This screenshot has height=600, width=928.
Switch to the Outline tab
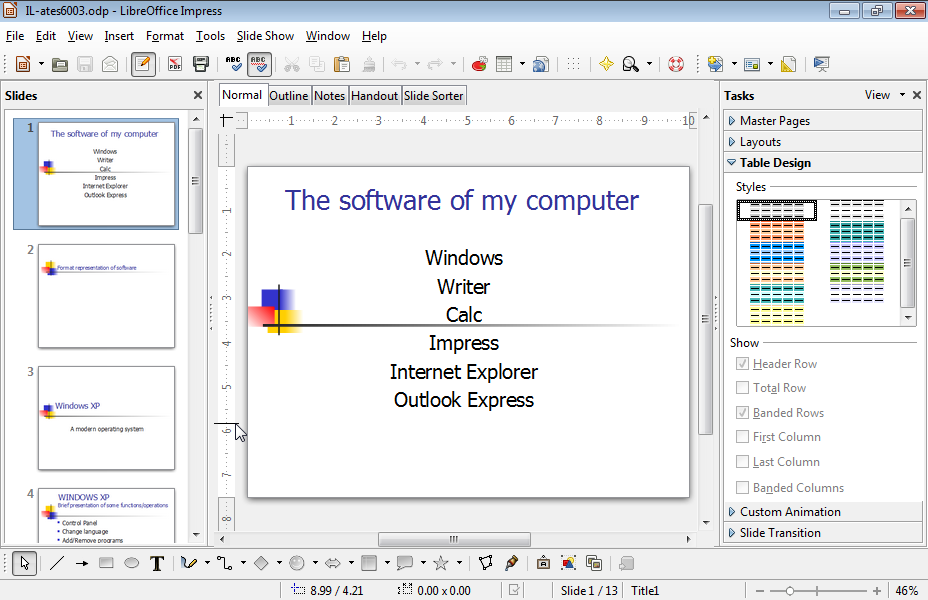pyautogui.click(x=289, y=96)
